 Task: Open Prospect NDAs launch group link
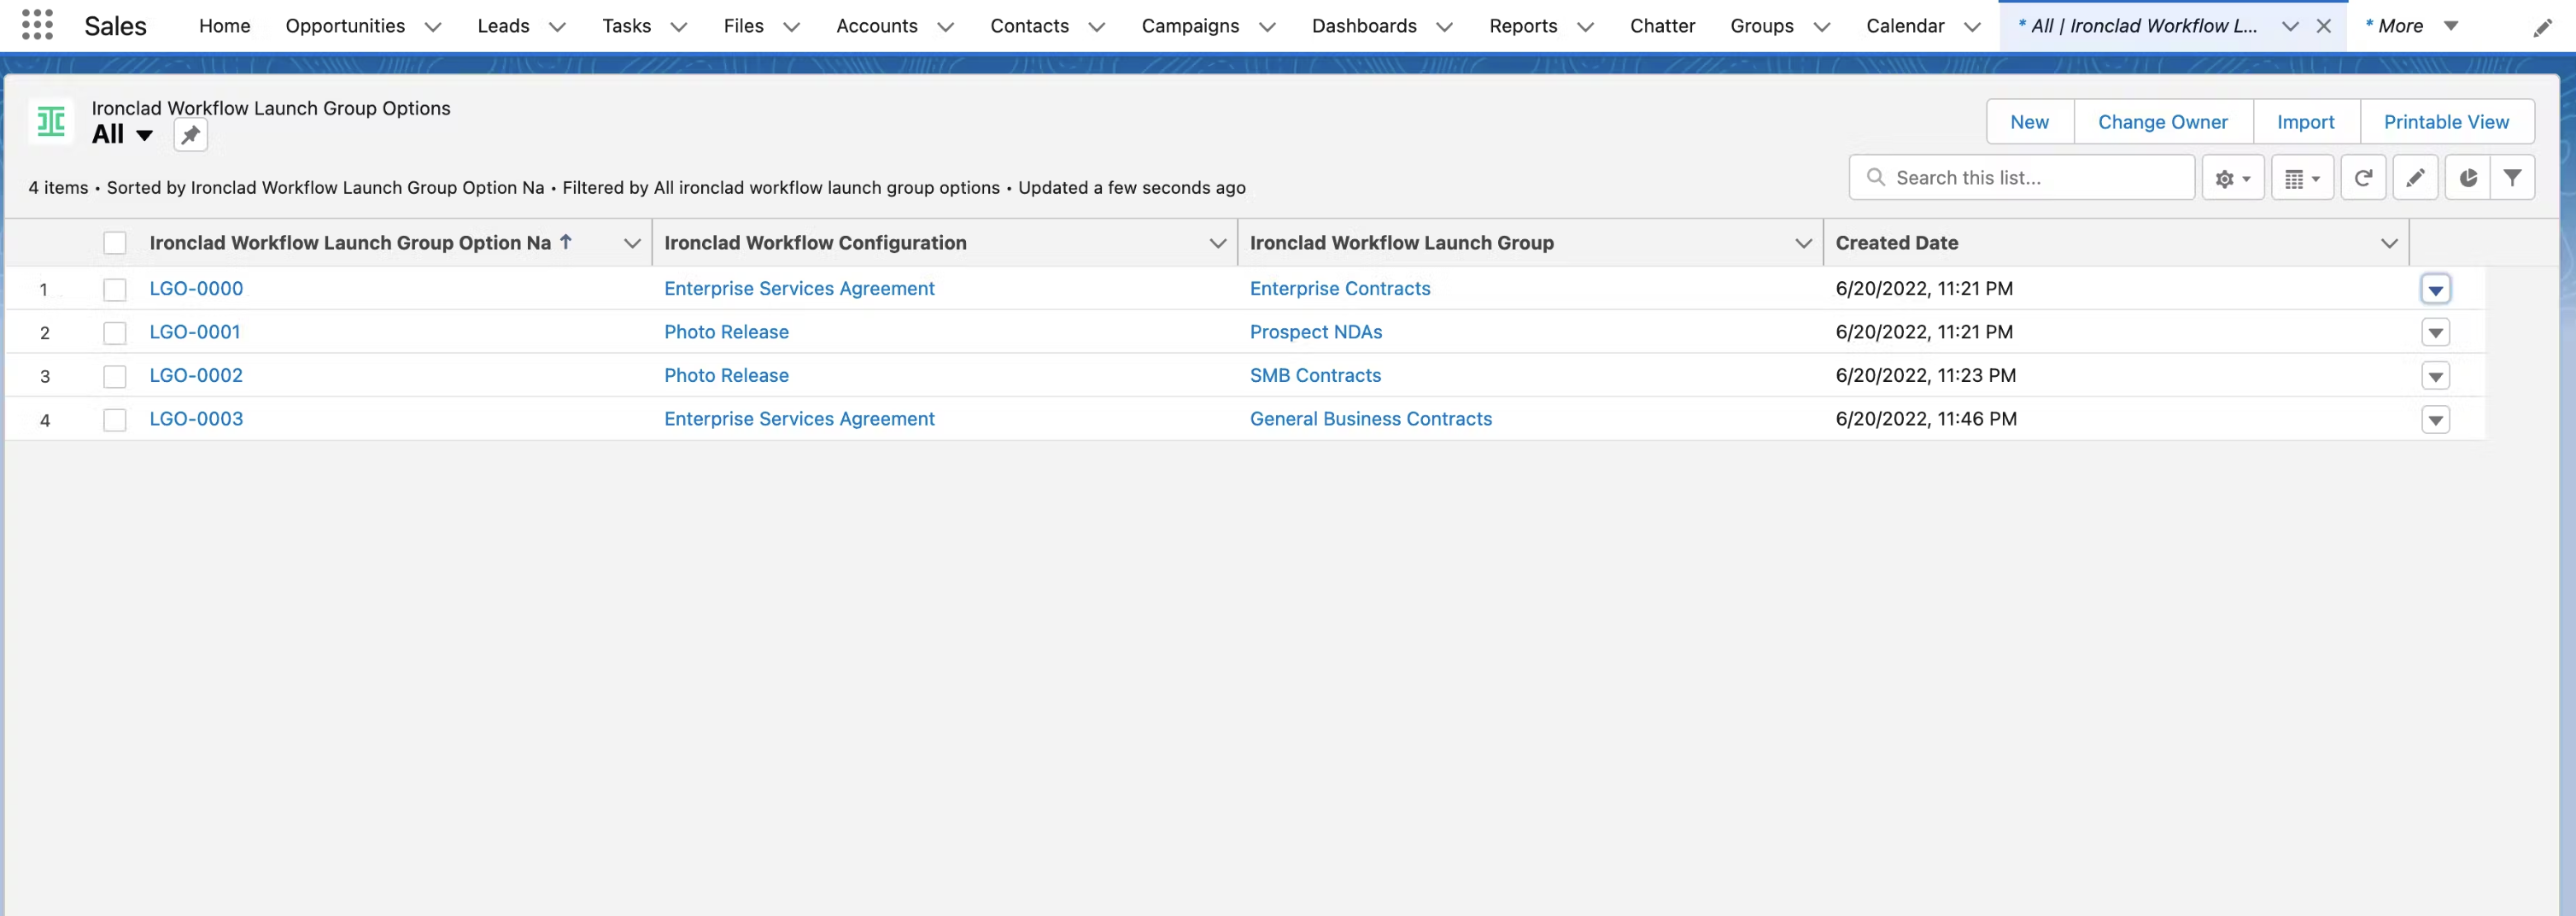click(1316, 332)
